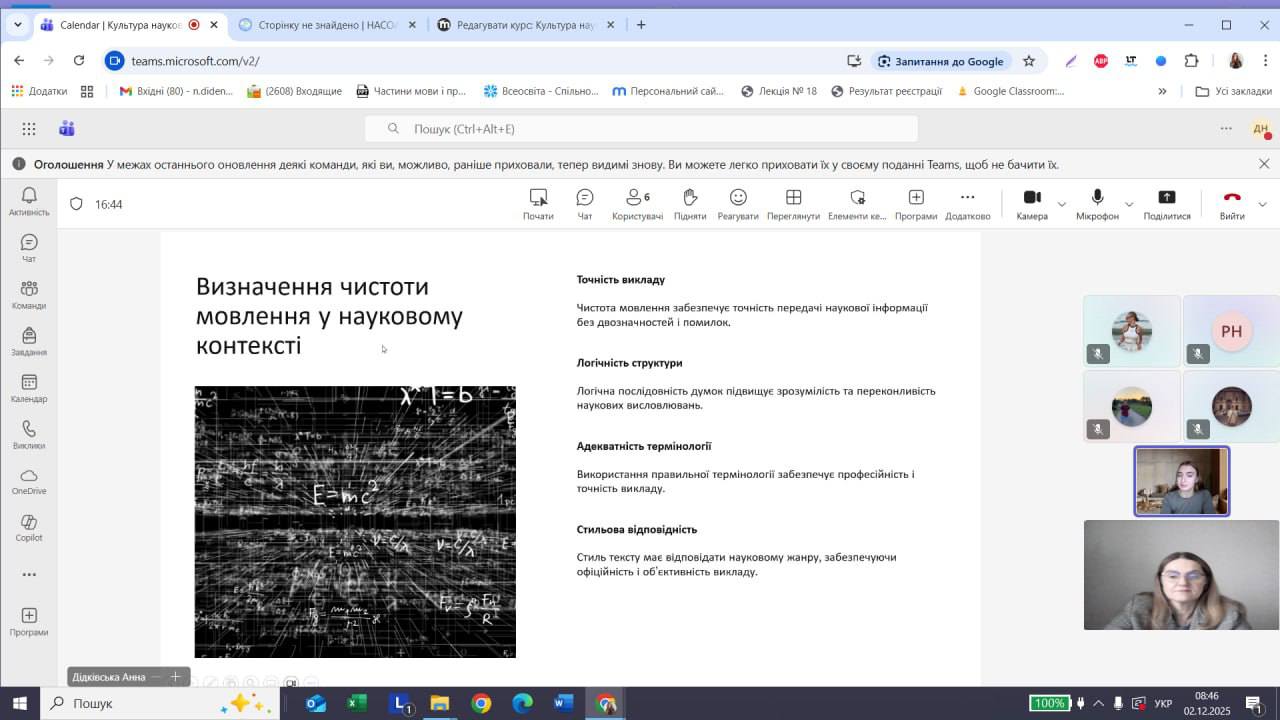The image size is (1280, 720).
Task: Expand the microphone options dropdown arrow
Action: pyautogui.click(x=1129, y=204)
